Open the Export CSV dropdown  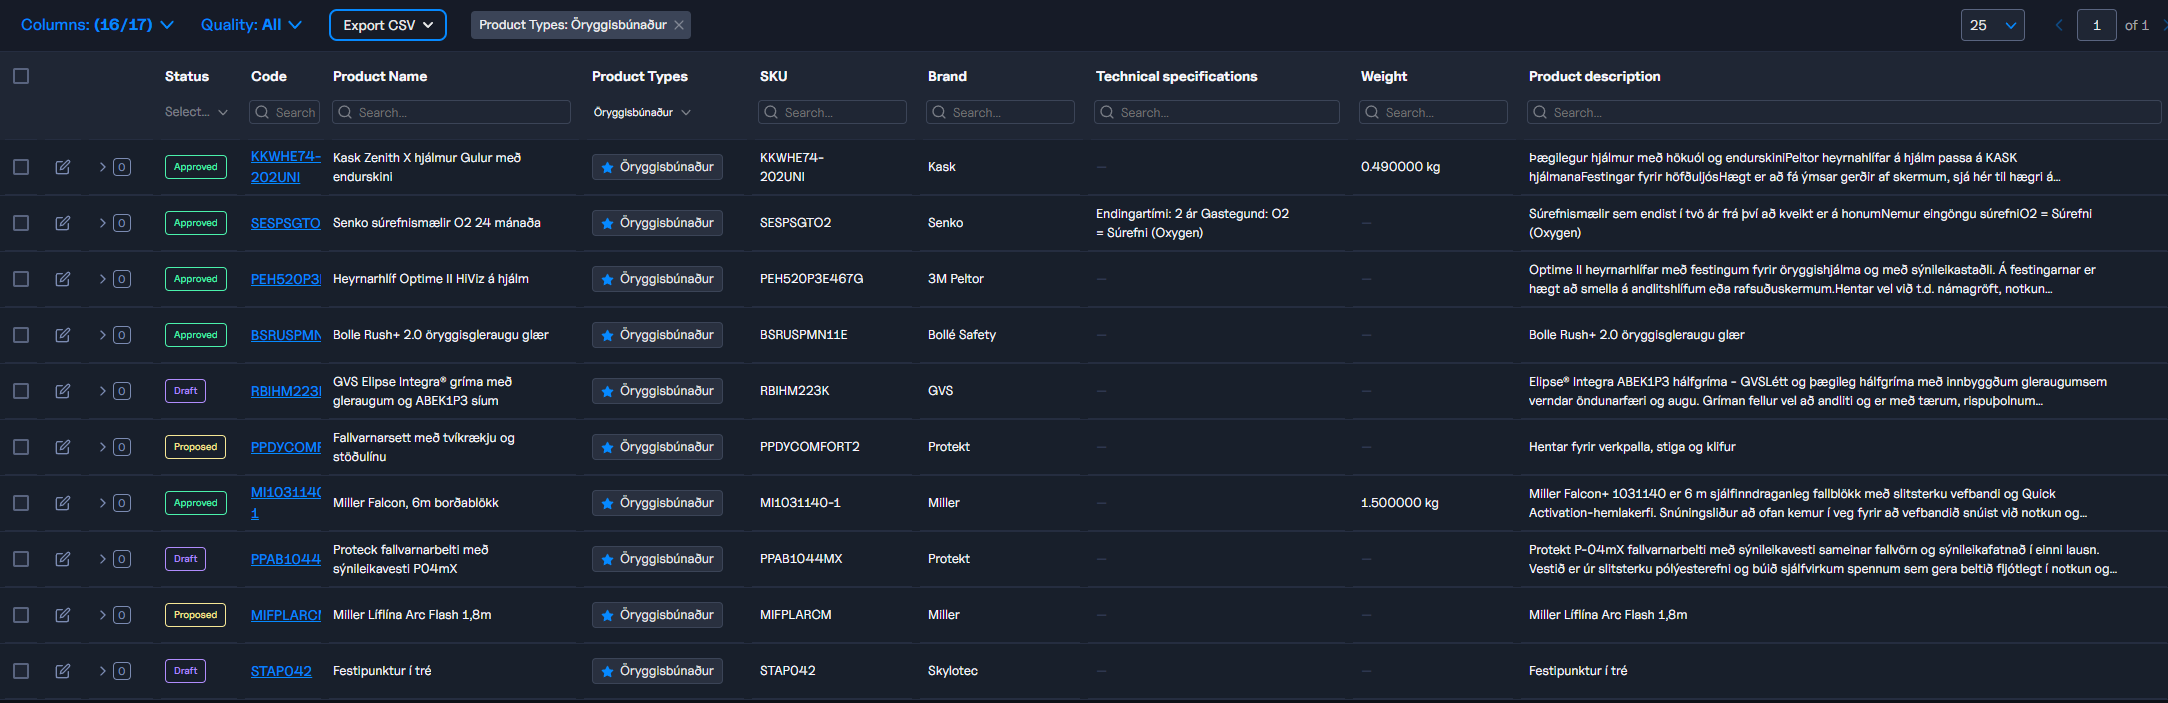388,25
